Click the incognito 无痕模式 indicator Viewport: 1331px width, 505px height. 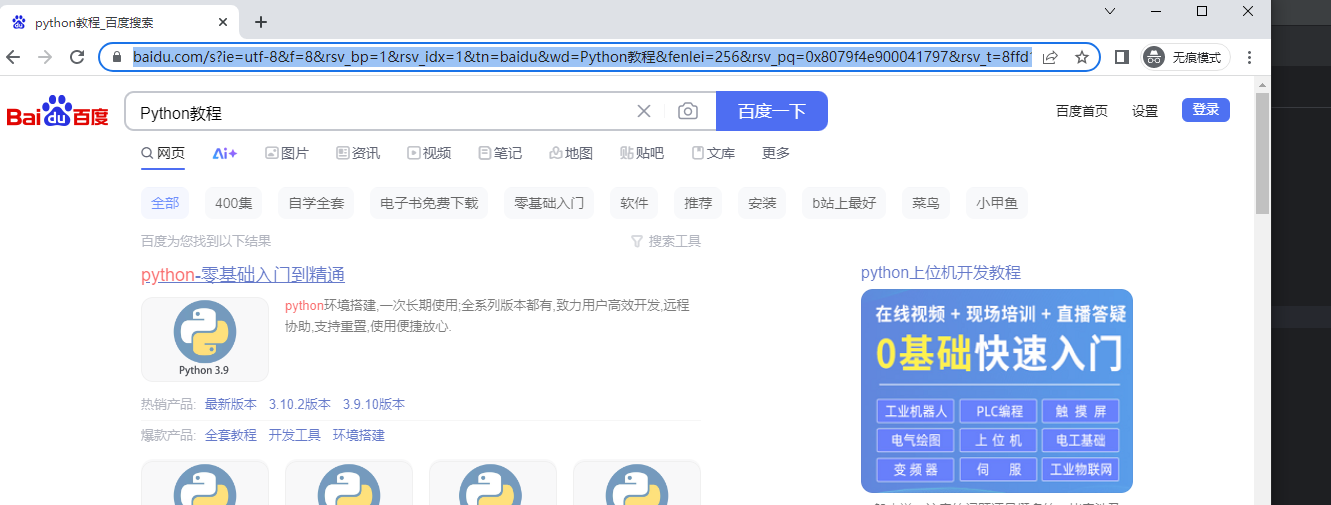tap(1186, 57)
